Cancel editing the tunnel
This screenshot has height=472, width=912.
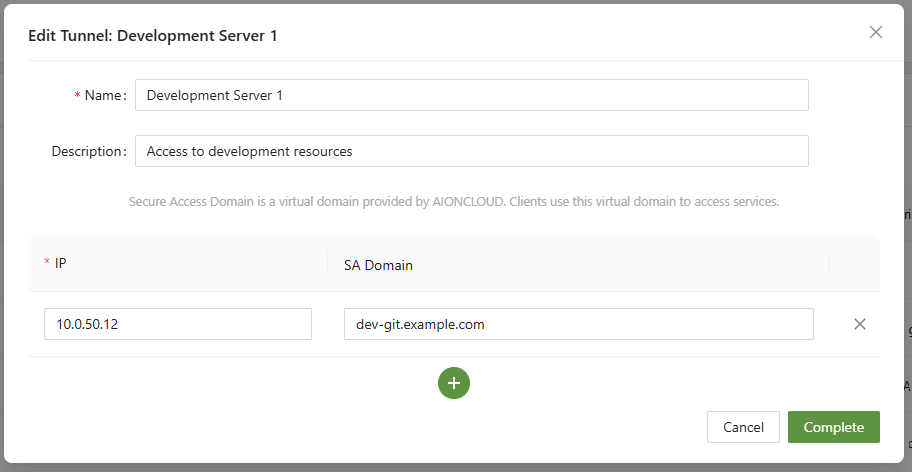click(x=743, y=427)
